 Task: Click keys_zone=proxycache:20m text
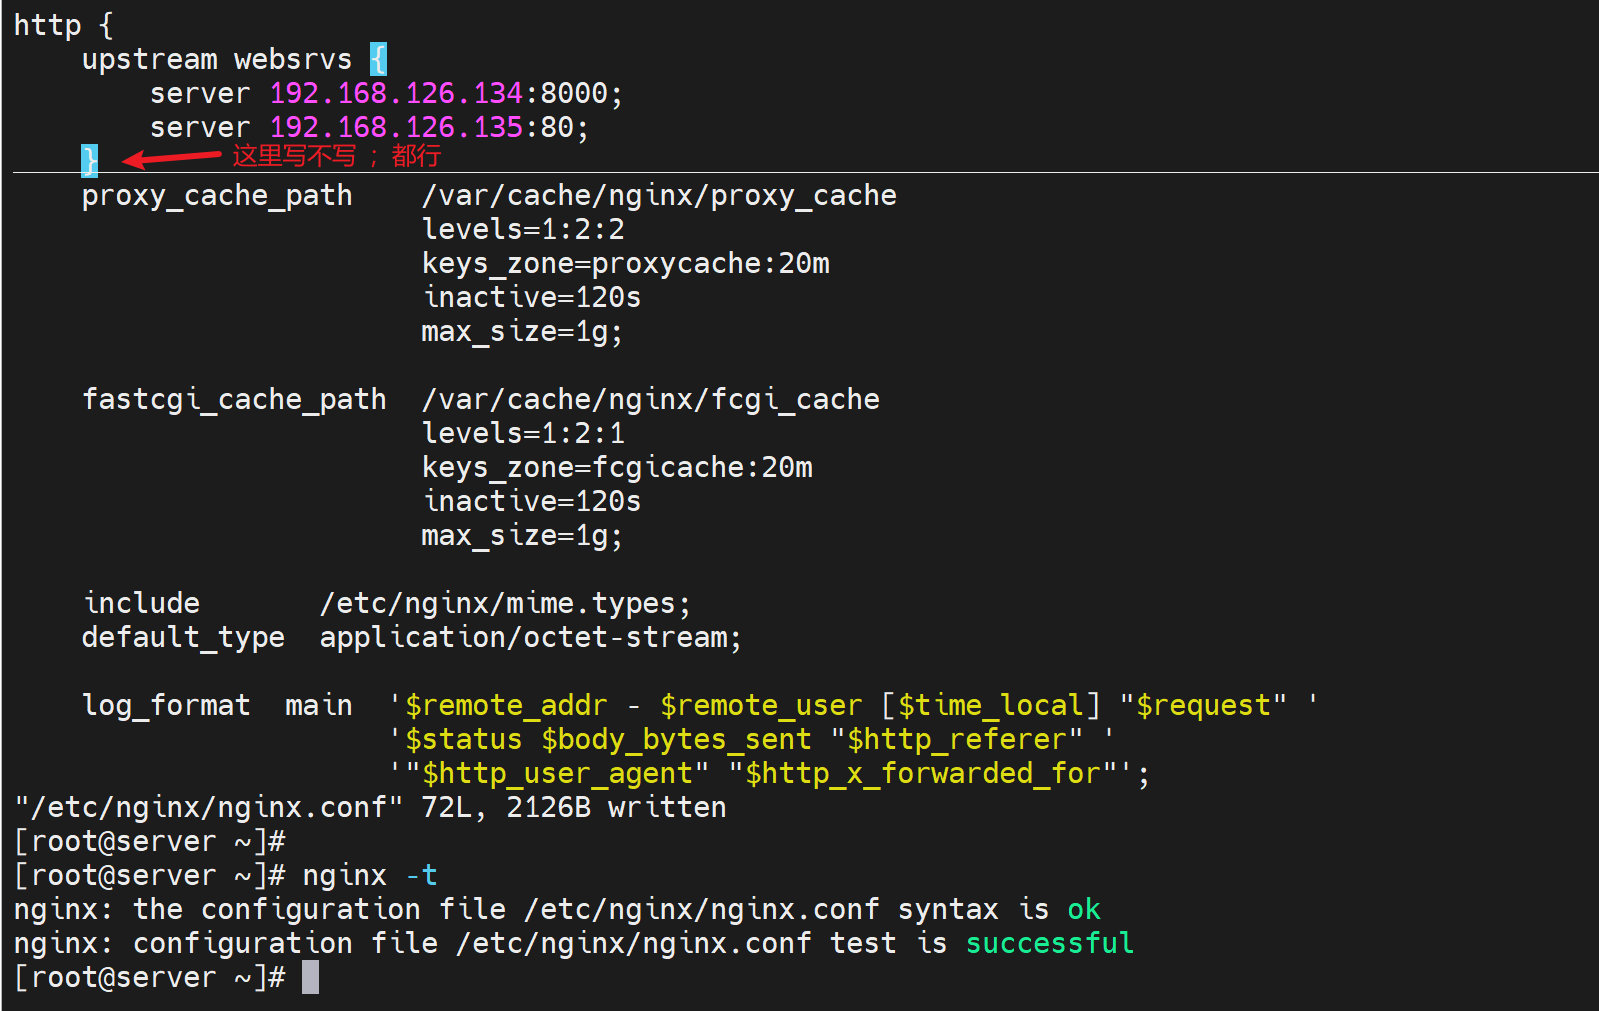(625, 264)
